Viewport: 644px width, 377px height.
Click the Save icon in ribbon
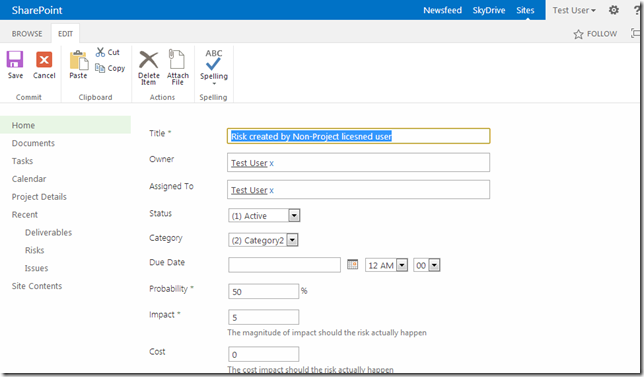[15, 60]
